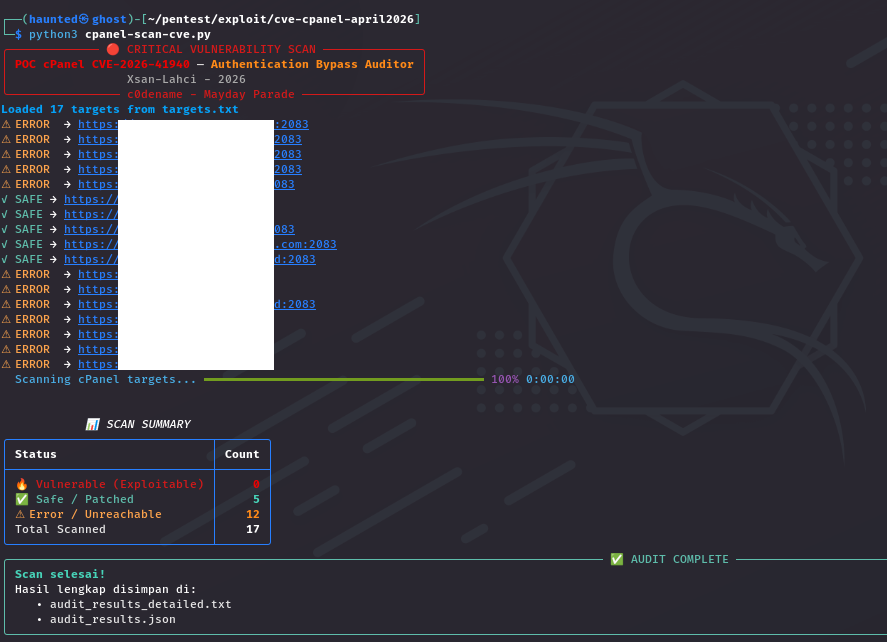
Task: Select the path ~/pentest/exploit/cve-cpanel-april2026
Action: pos(281,19)
